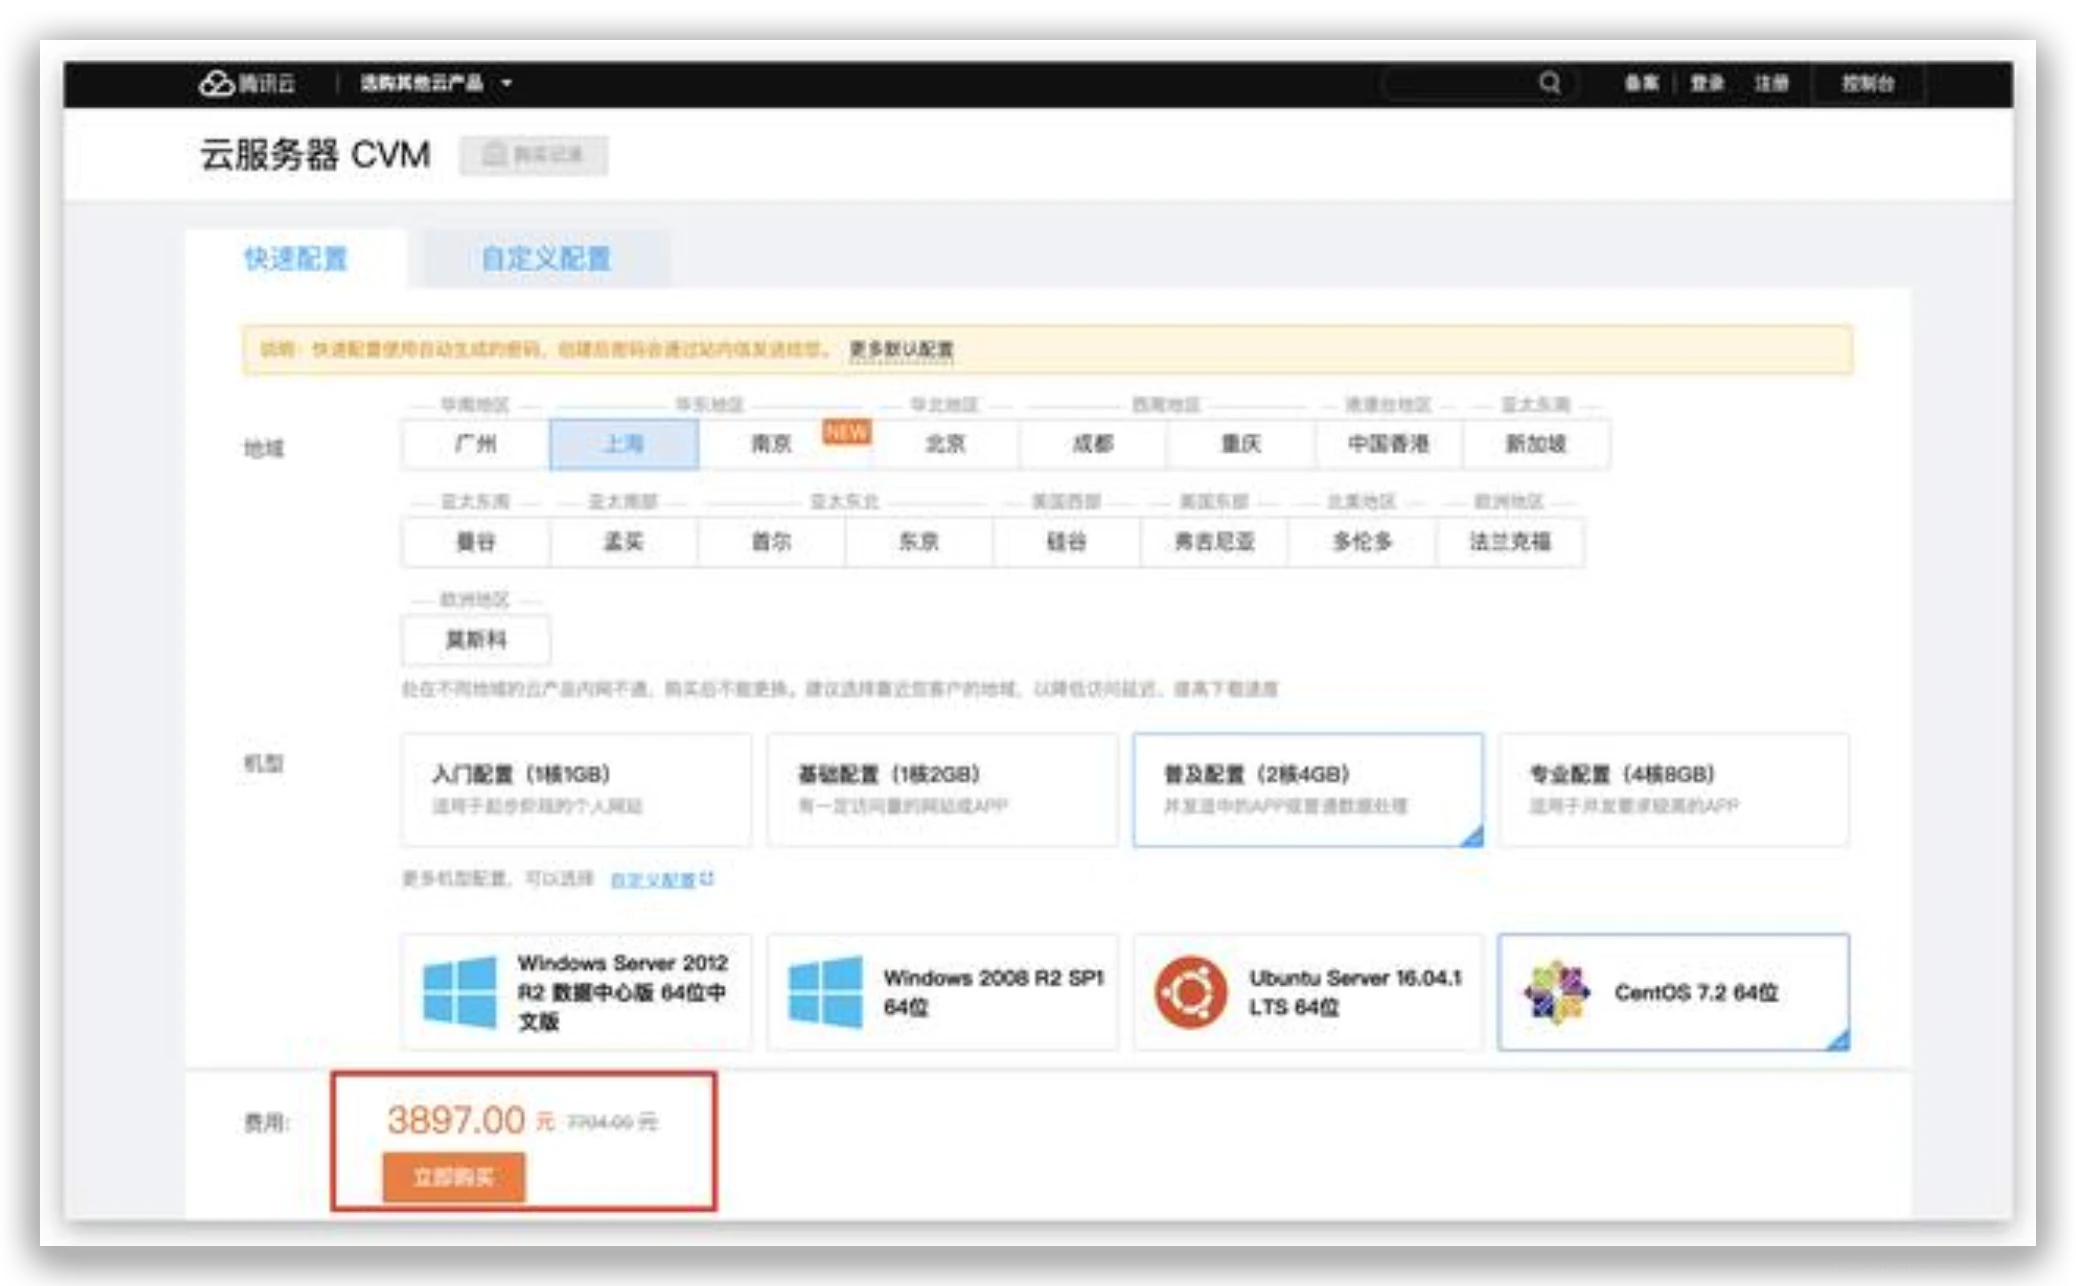The height and width of the screenshot is (1286, 2076).
Task: Click 注册 in the top bar
Action: 1771,83
